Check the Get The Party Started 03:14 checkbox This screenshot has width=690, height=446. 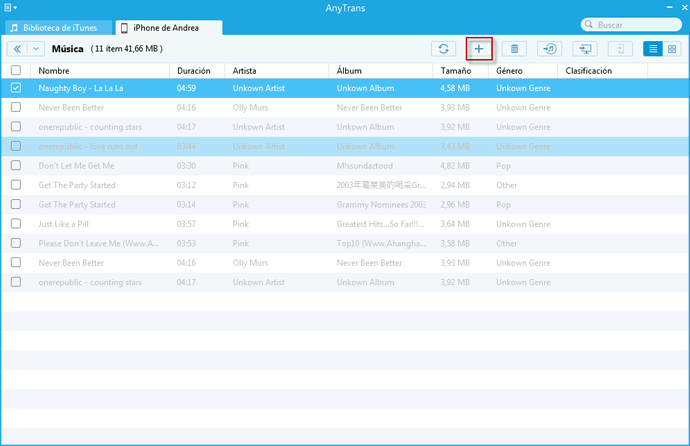[x=16, y=205]
